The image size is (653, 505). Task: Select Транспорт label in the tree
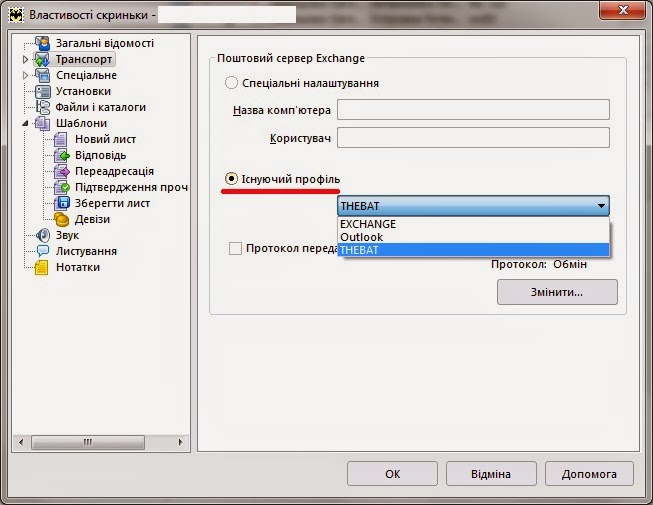(x=84, y=59)
